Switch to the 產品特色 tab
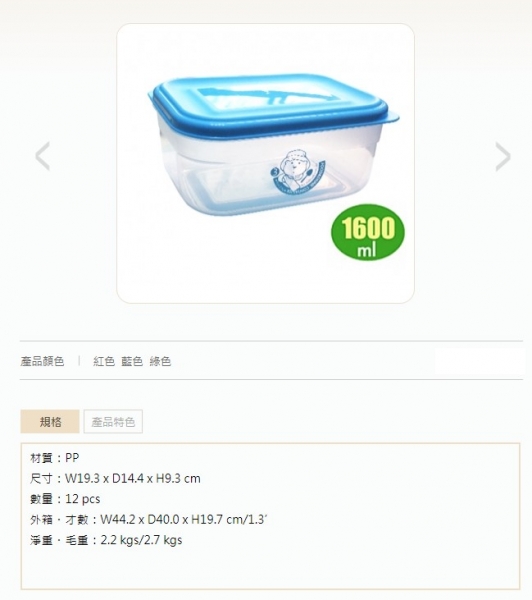The image size is (532, 600). tap(113, 421)
